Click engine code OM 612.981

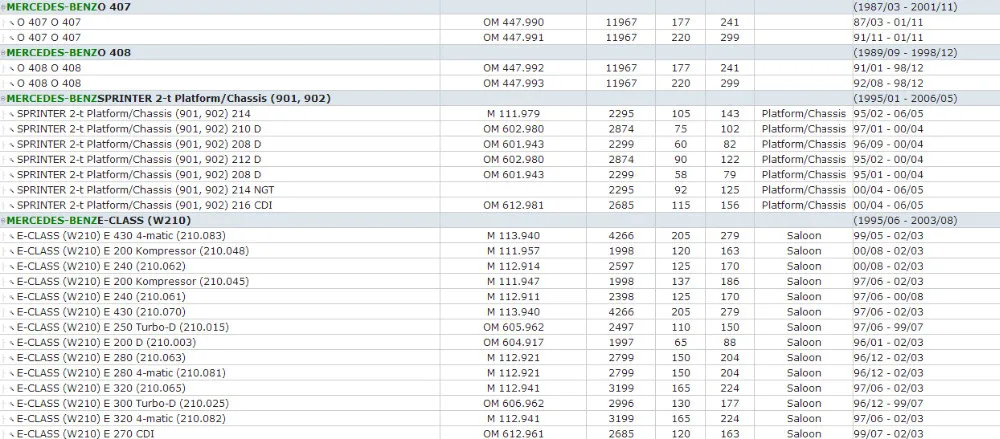[x=513, y=205]
